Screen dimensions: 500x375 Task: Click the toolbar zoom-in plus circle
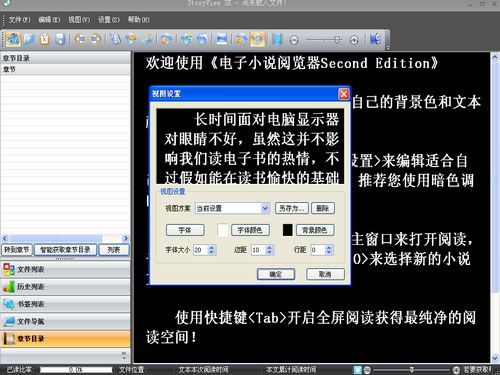click(x=354, y=40)
